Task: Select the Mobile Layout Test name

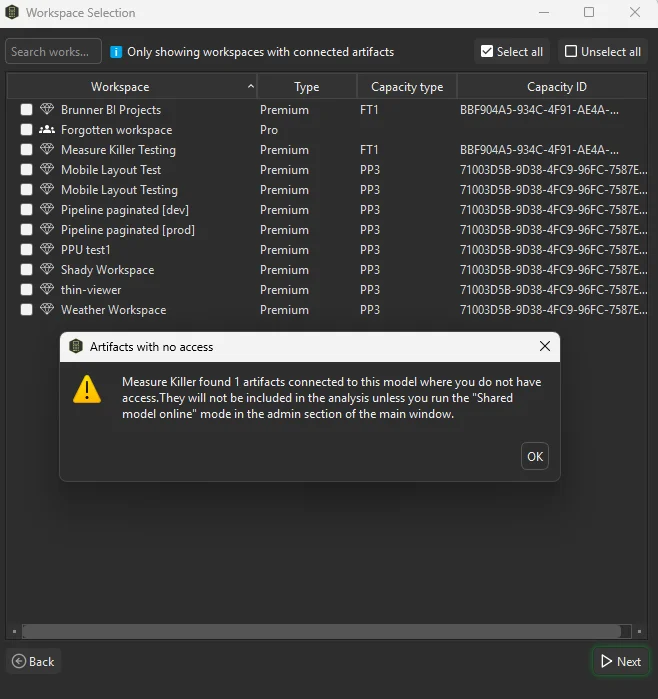Action: coord(111,170)
